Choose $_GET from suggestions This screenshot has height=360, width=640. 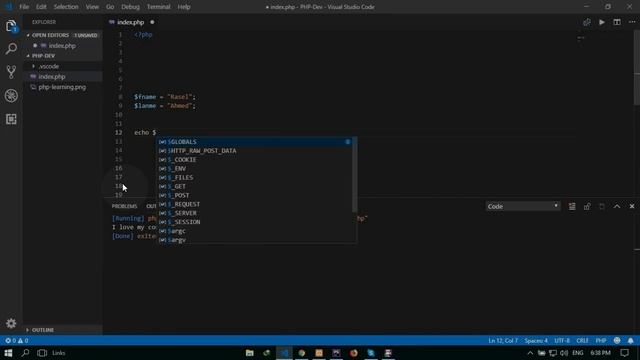point(255,187)
